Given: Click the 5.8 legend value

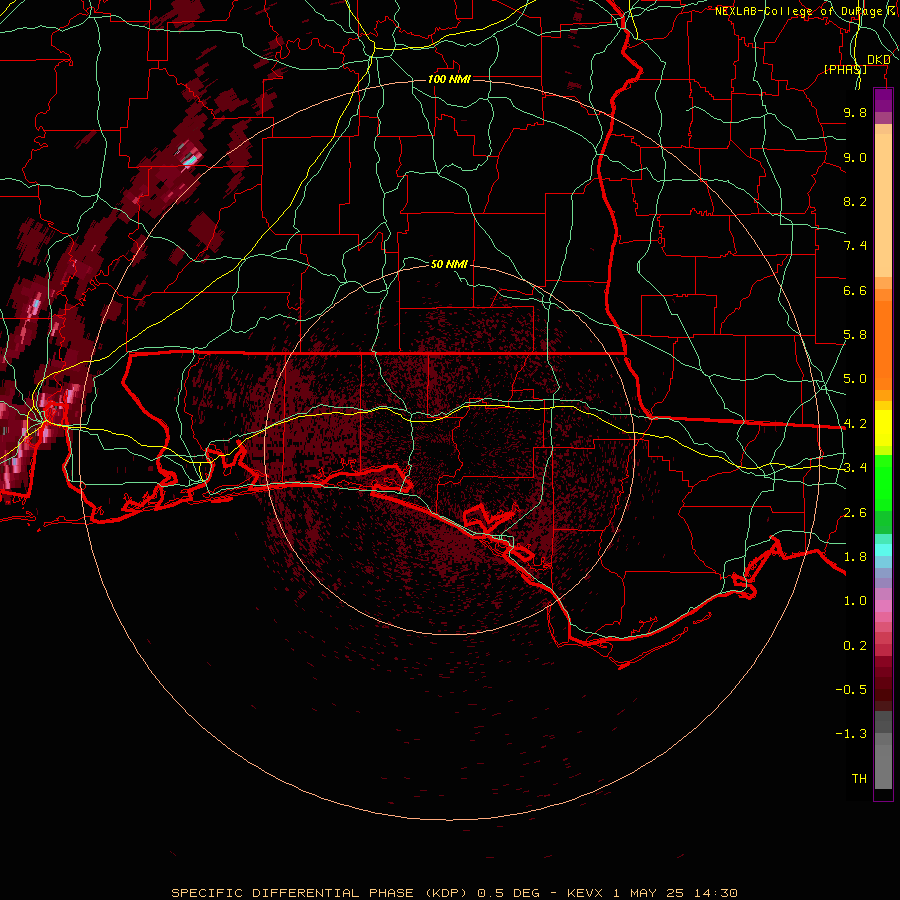Looking at the screenshot, I should (x=855, y=335).
